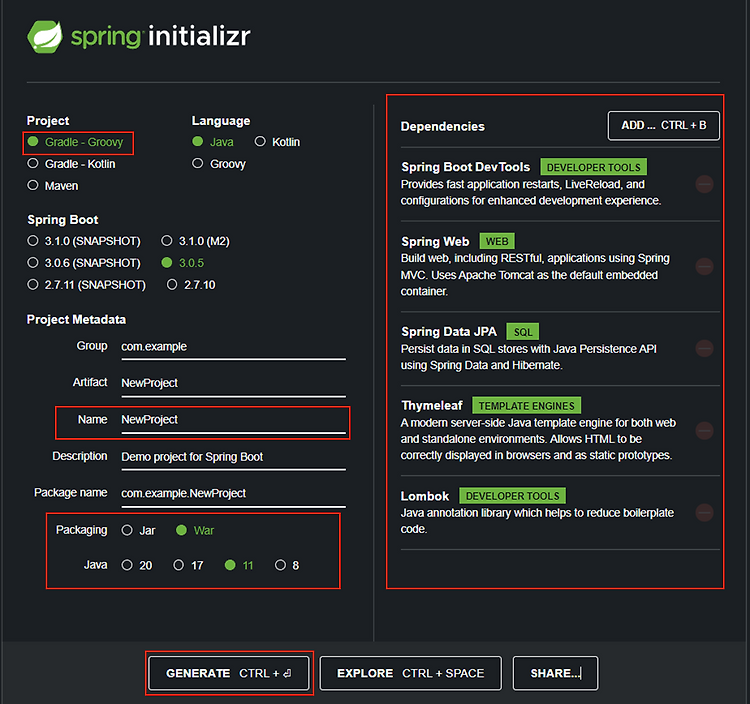Remove the Lombok dependency
Image resolution: width=750 pixels, height=704 pixels.
(704, 513)
